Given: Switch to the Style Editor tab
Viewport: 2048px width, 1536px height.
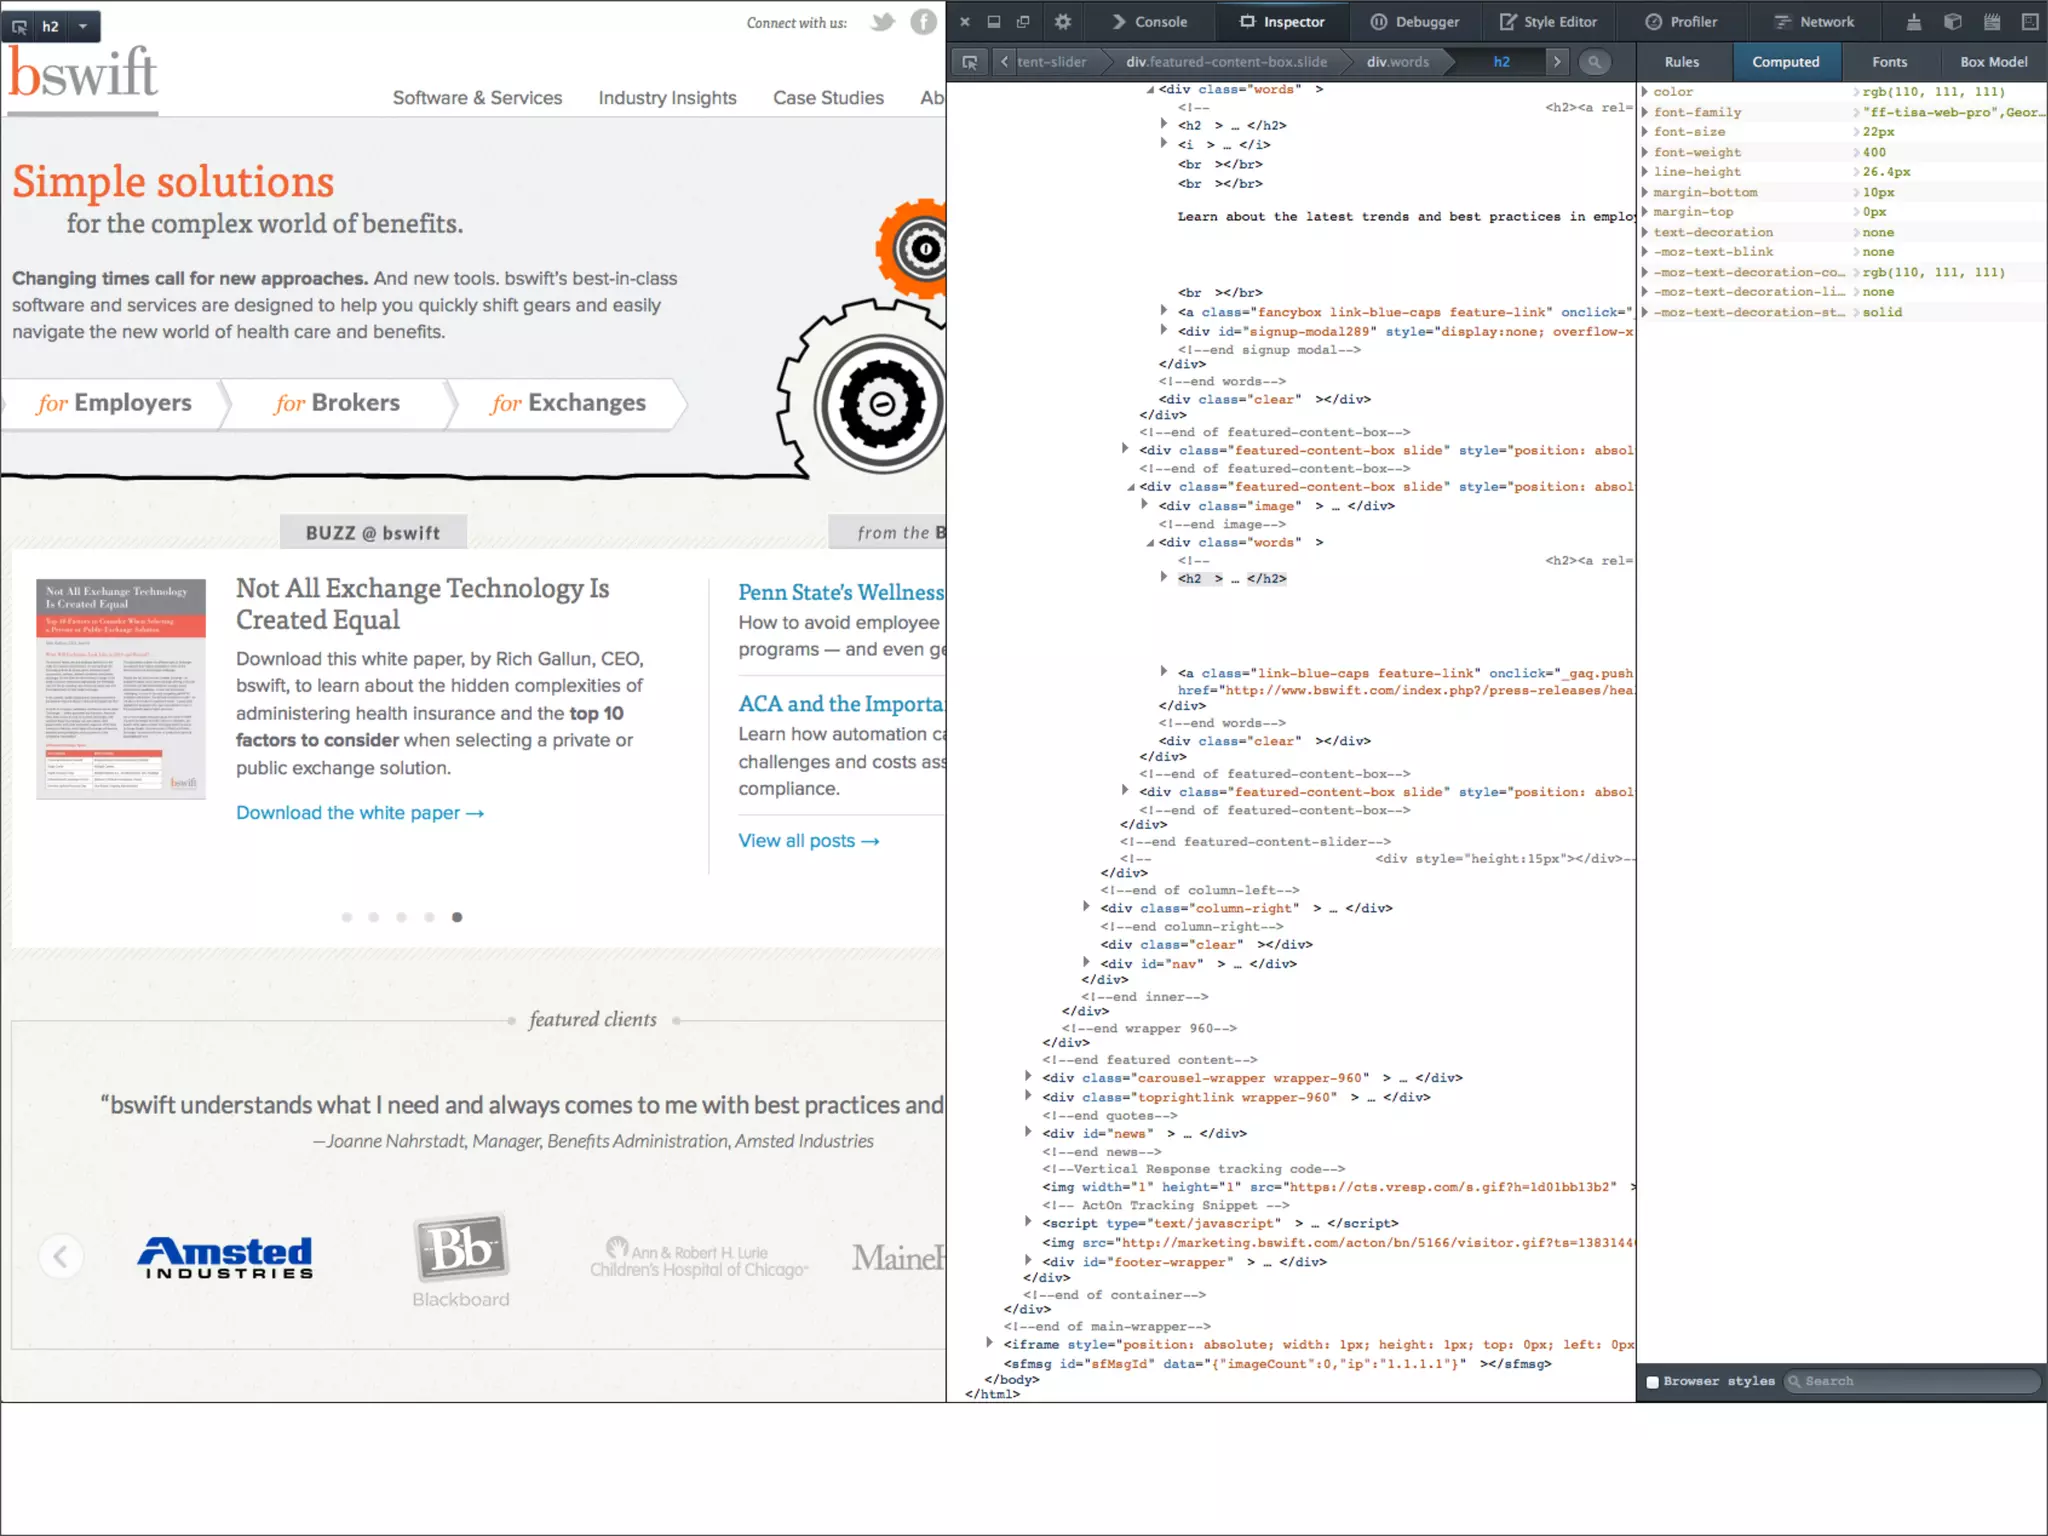Looking at the screenshot, I should 1548,21.
